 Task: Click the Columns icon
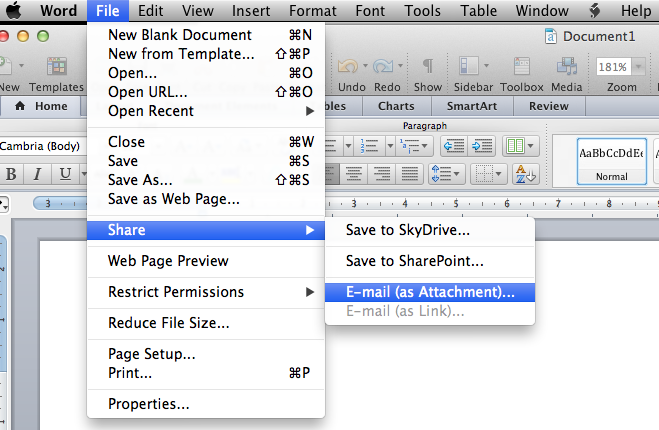click(x=515, y=146)
